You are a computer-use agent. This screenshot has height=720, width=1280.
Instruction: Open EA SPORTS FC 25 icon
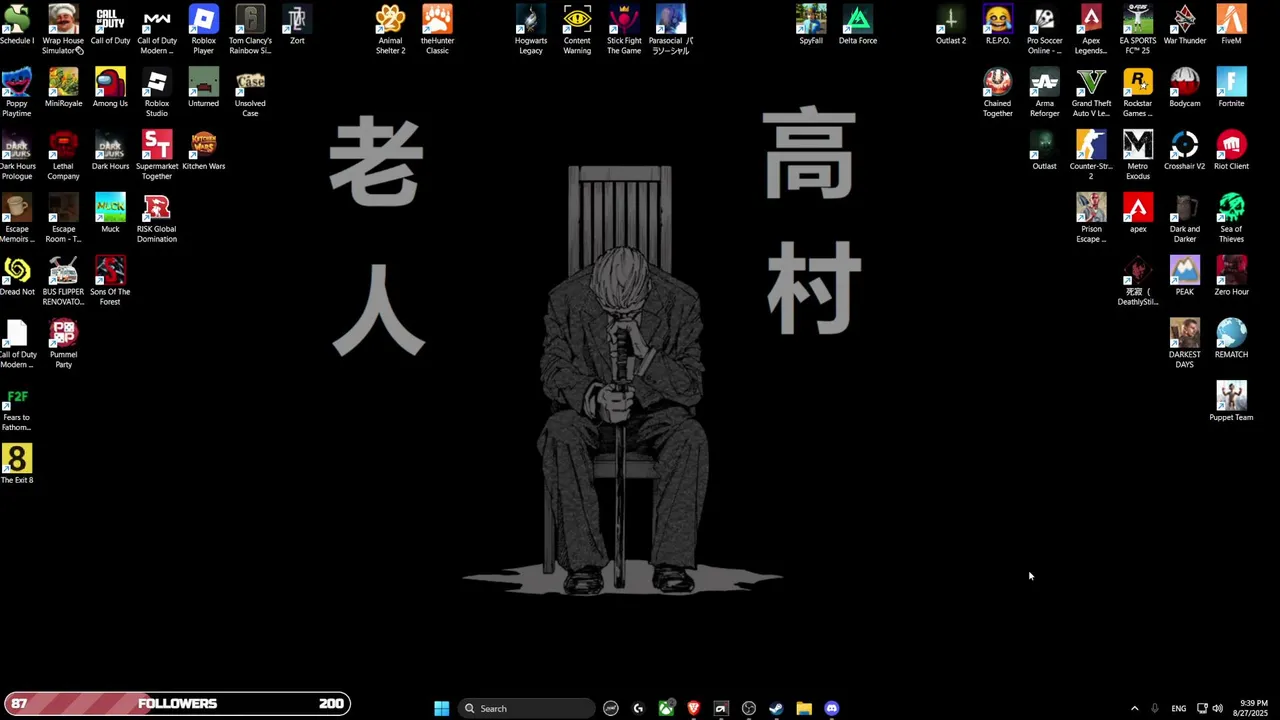pyautogui.click(x=1138, y=30)
